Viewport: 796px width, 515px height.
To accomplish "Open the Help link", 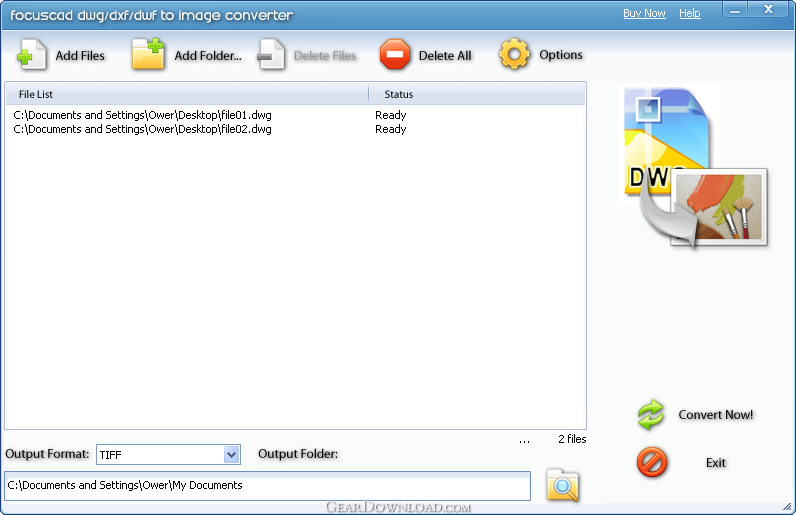I will tap(690, 13).
